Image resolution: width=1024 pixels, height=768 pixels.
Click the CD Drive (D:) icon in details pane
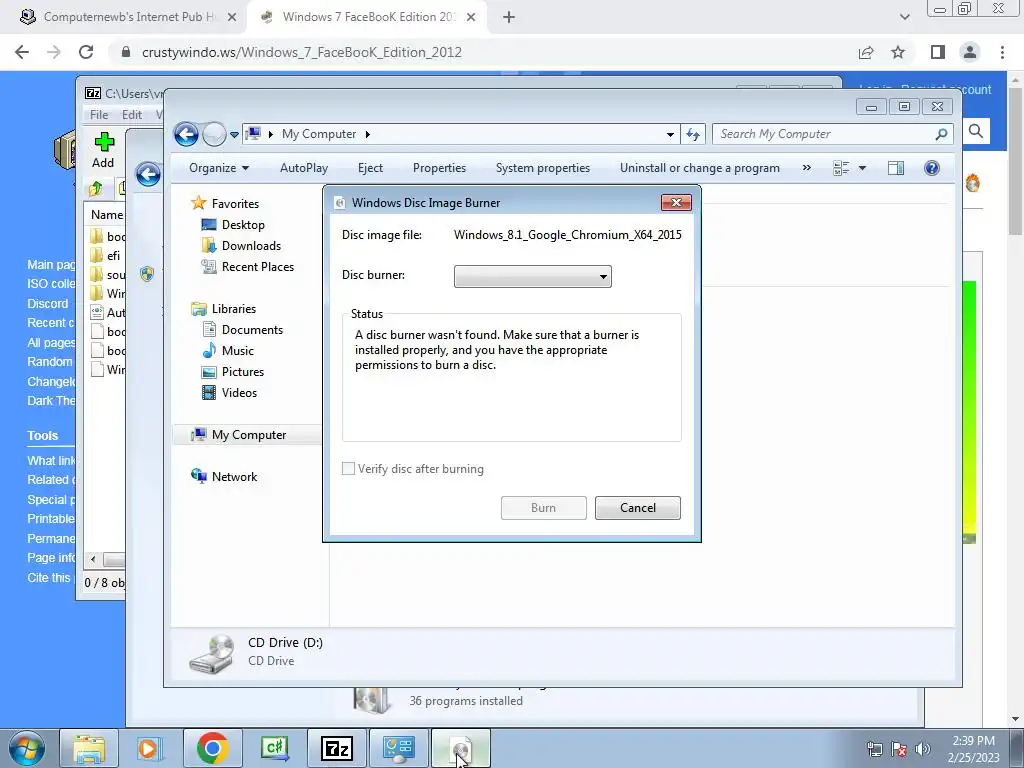pos(212,654)
